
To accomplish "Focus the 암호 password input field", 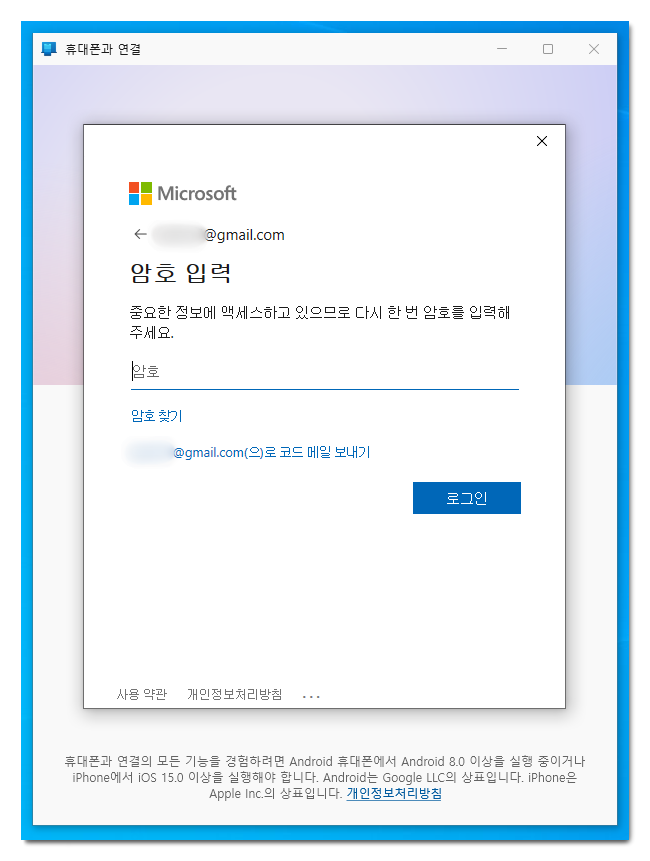I will (324, 372).
